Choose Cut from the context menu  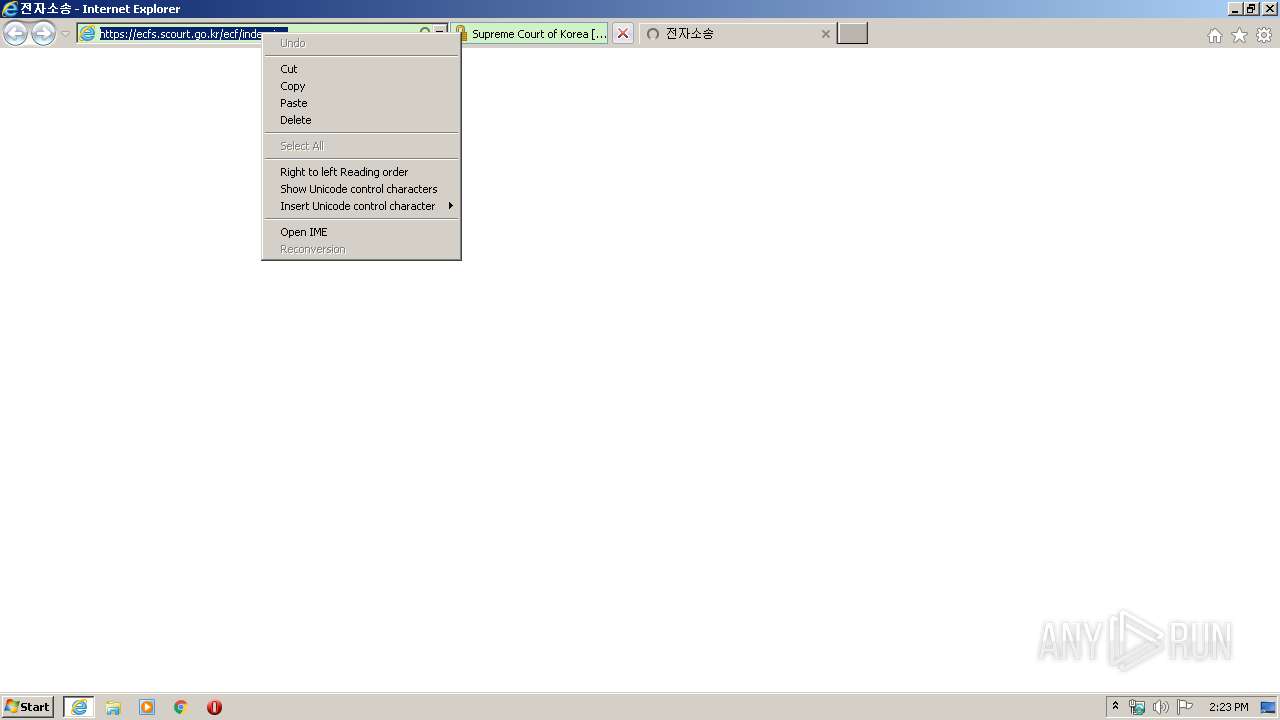point(361,69)
